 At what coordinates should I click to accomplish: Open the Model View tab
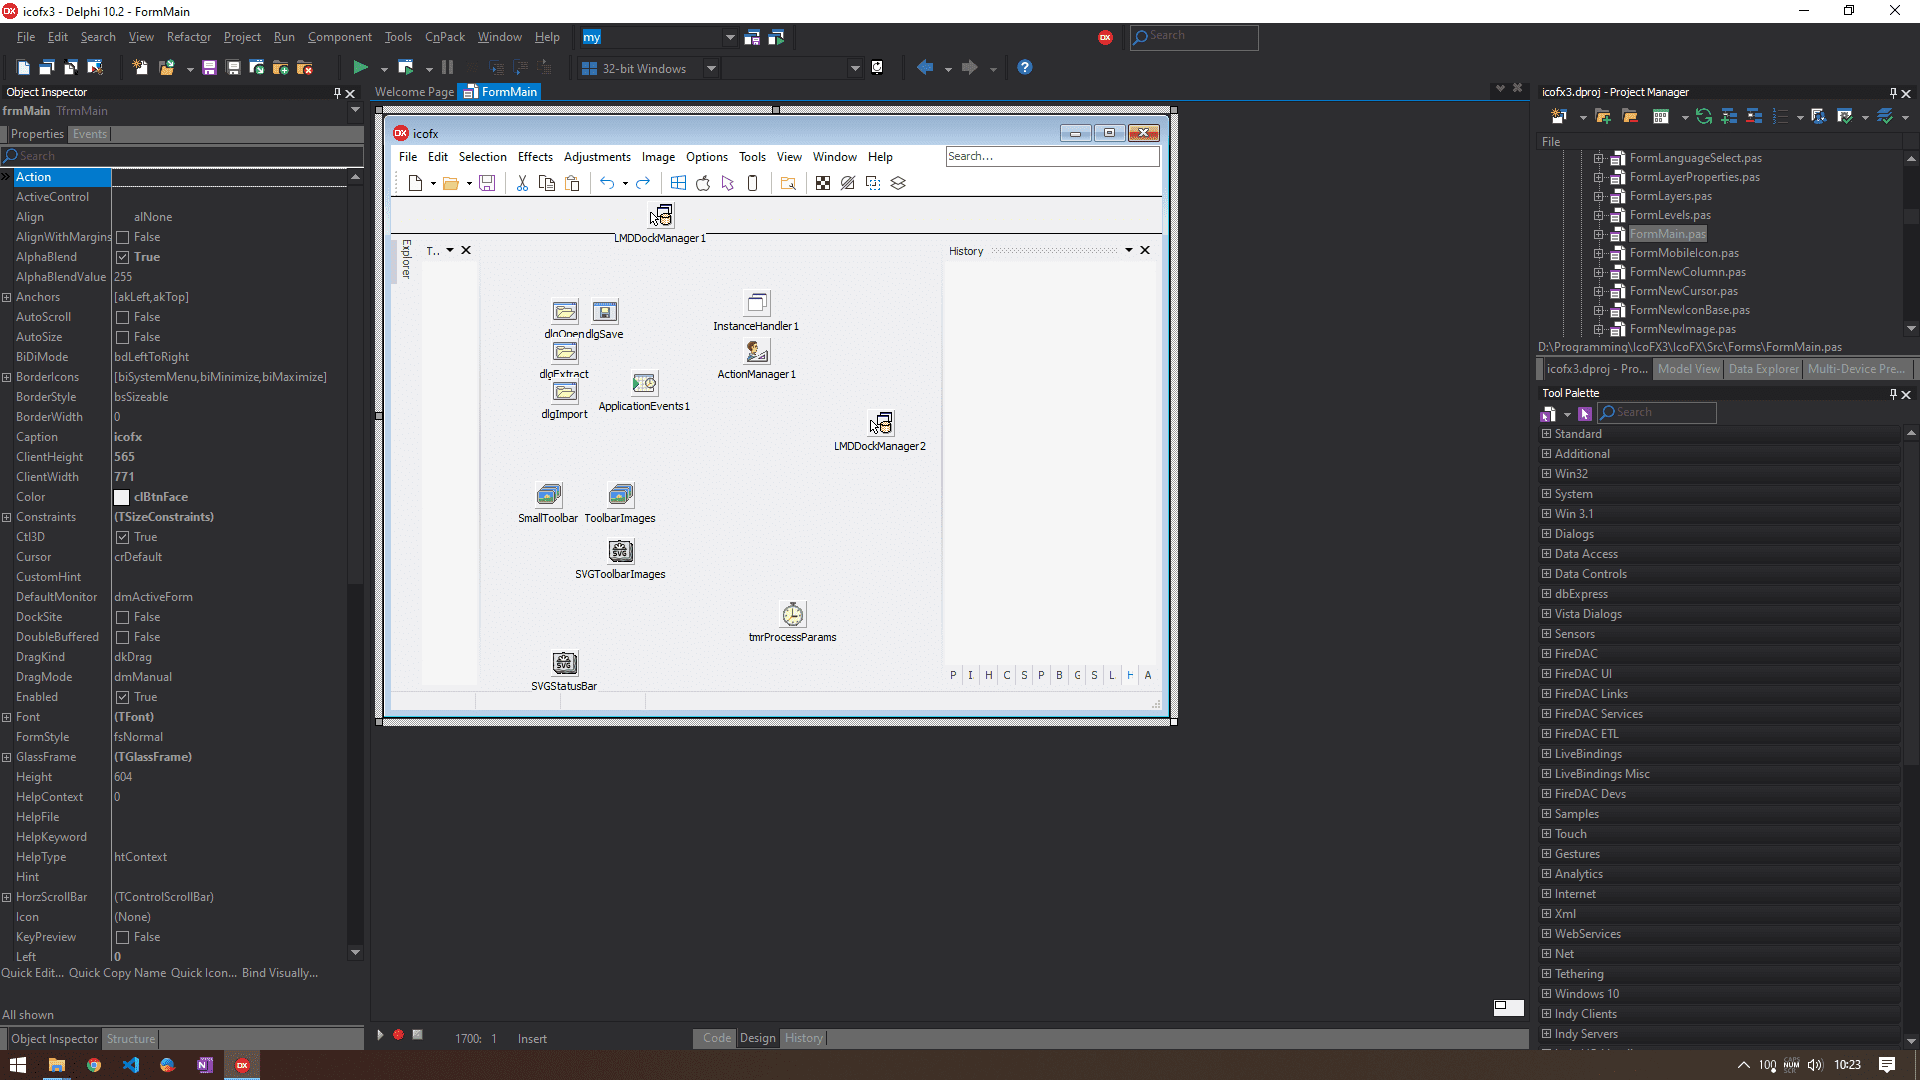(x=1688, y=369)
